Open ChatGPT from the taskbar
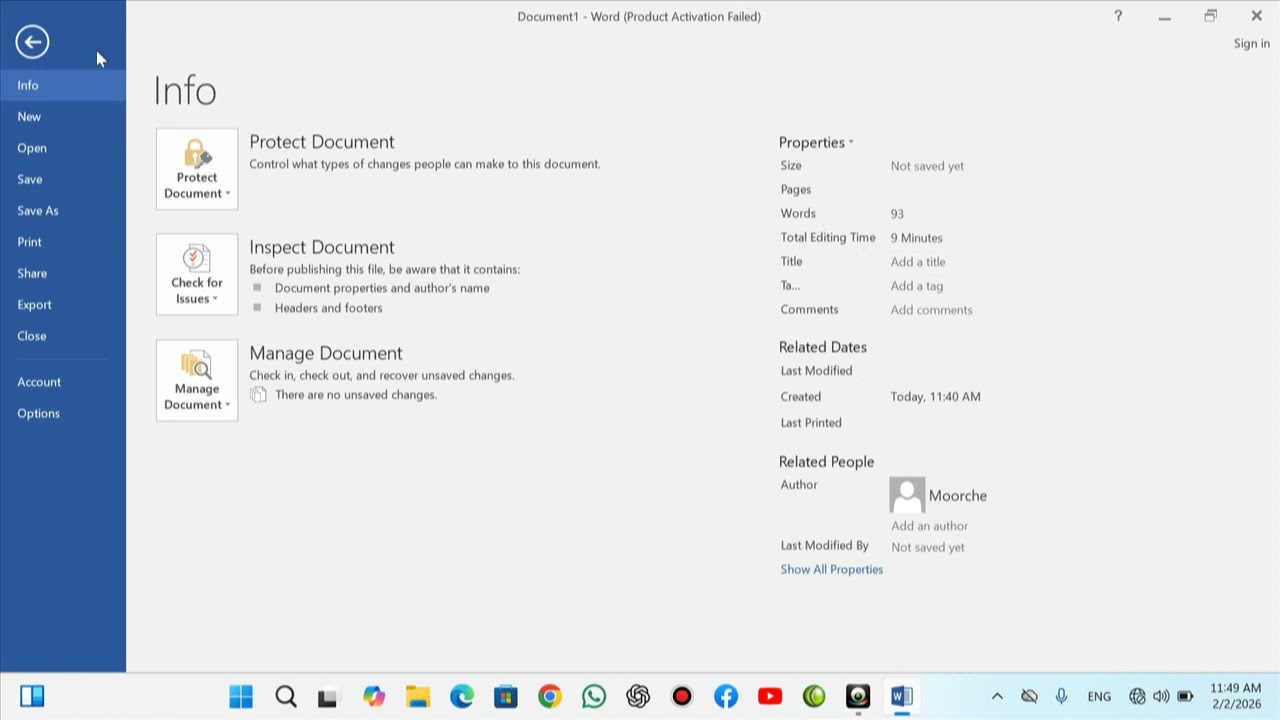 [637, 696]
